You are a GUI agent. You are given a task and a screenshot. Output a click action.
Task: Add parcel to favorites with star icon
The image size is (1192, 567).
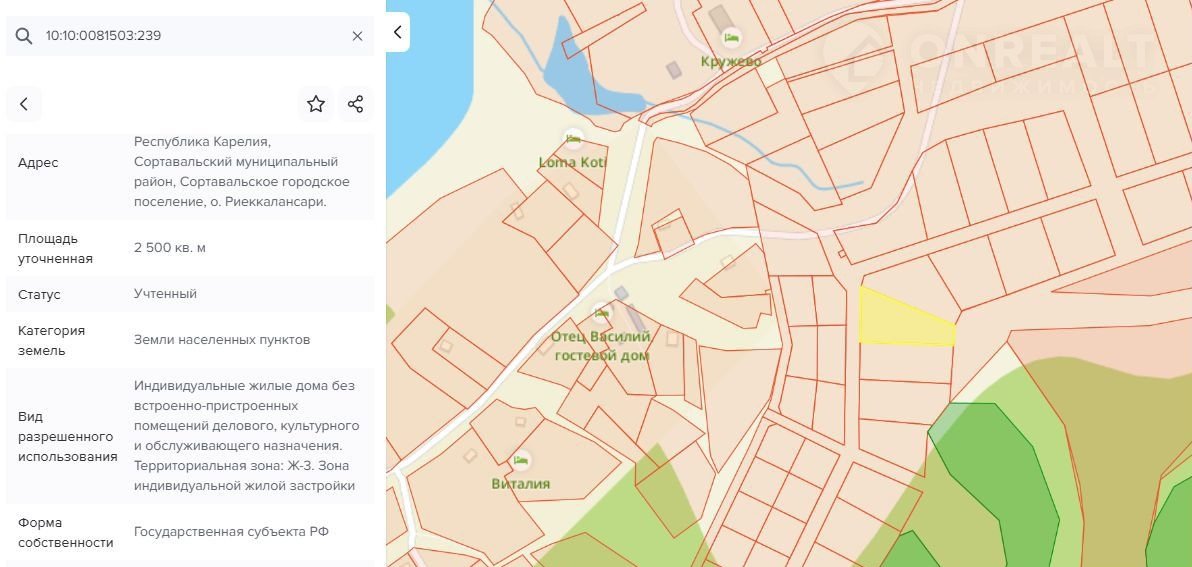(x=316, y=104)
